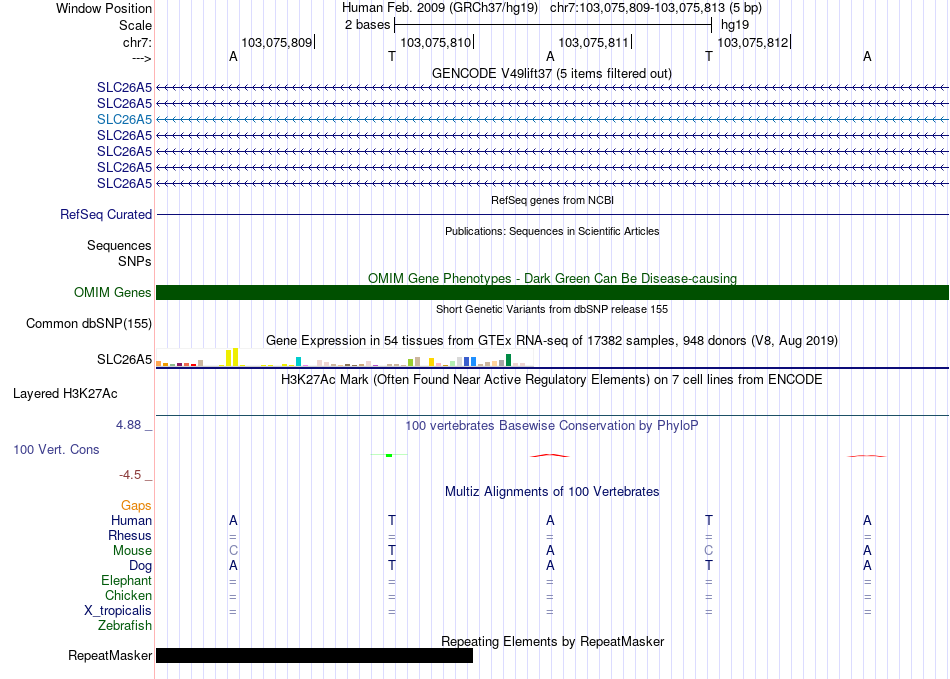This screenshot has height=679, width=950.
Task: Open the H3K27Ac Mark track title
Action: 552,380
